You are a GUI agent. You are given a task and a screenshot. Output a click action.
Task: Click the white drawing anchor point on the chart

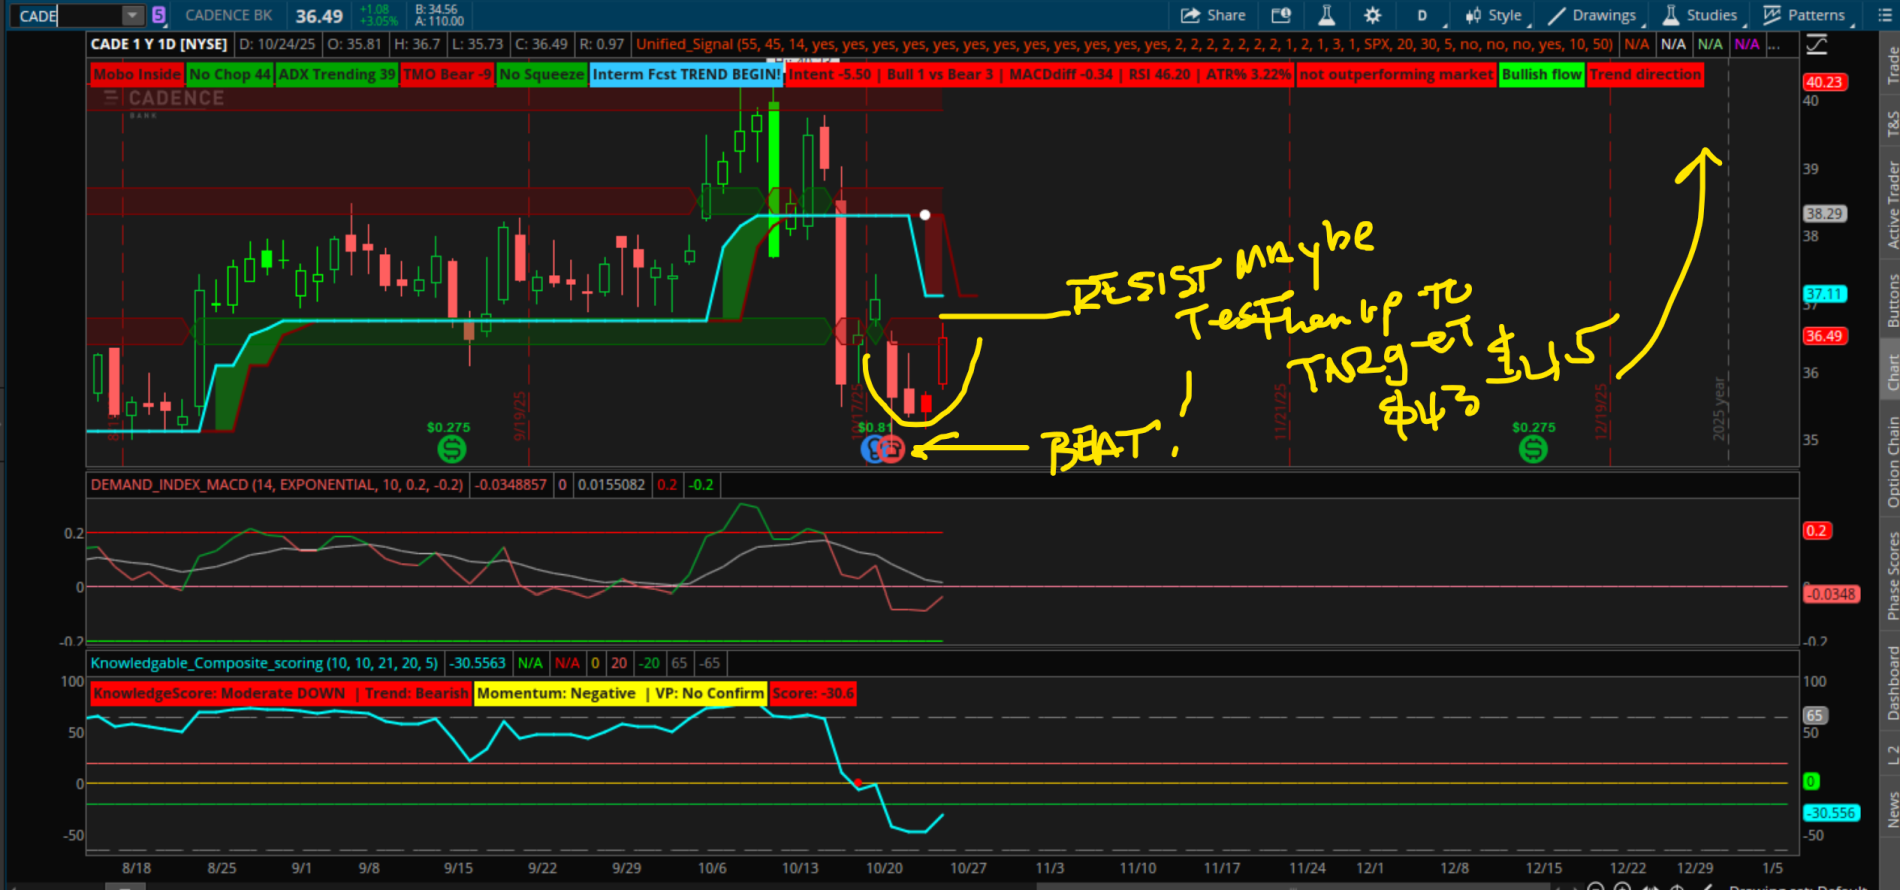point(925,215)
